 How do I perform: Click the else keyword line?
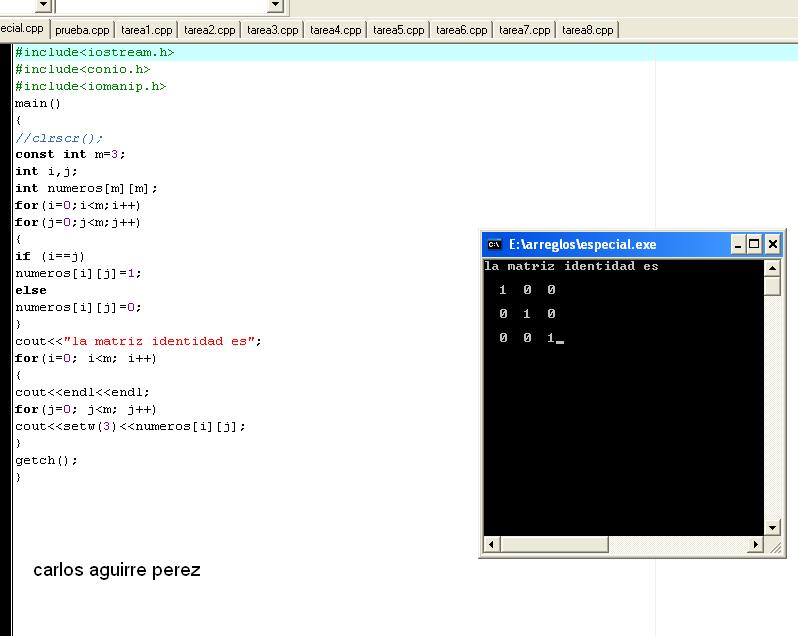click(x=31, y=291)
